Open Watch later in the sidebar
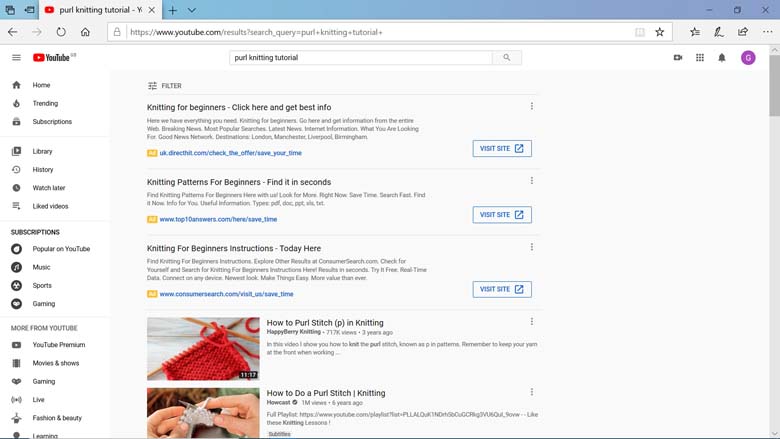Viewport: 780px width, 439px height. coord(48,188)
